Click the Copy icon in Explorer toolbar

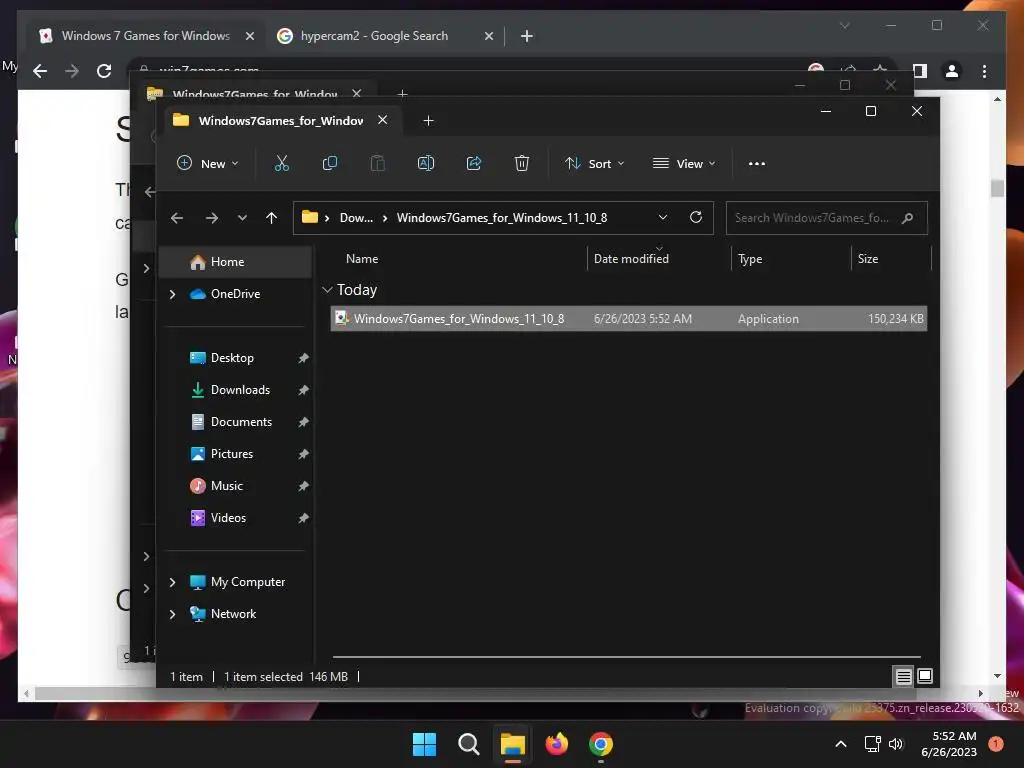(x=330, y=163)
